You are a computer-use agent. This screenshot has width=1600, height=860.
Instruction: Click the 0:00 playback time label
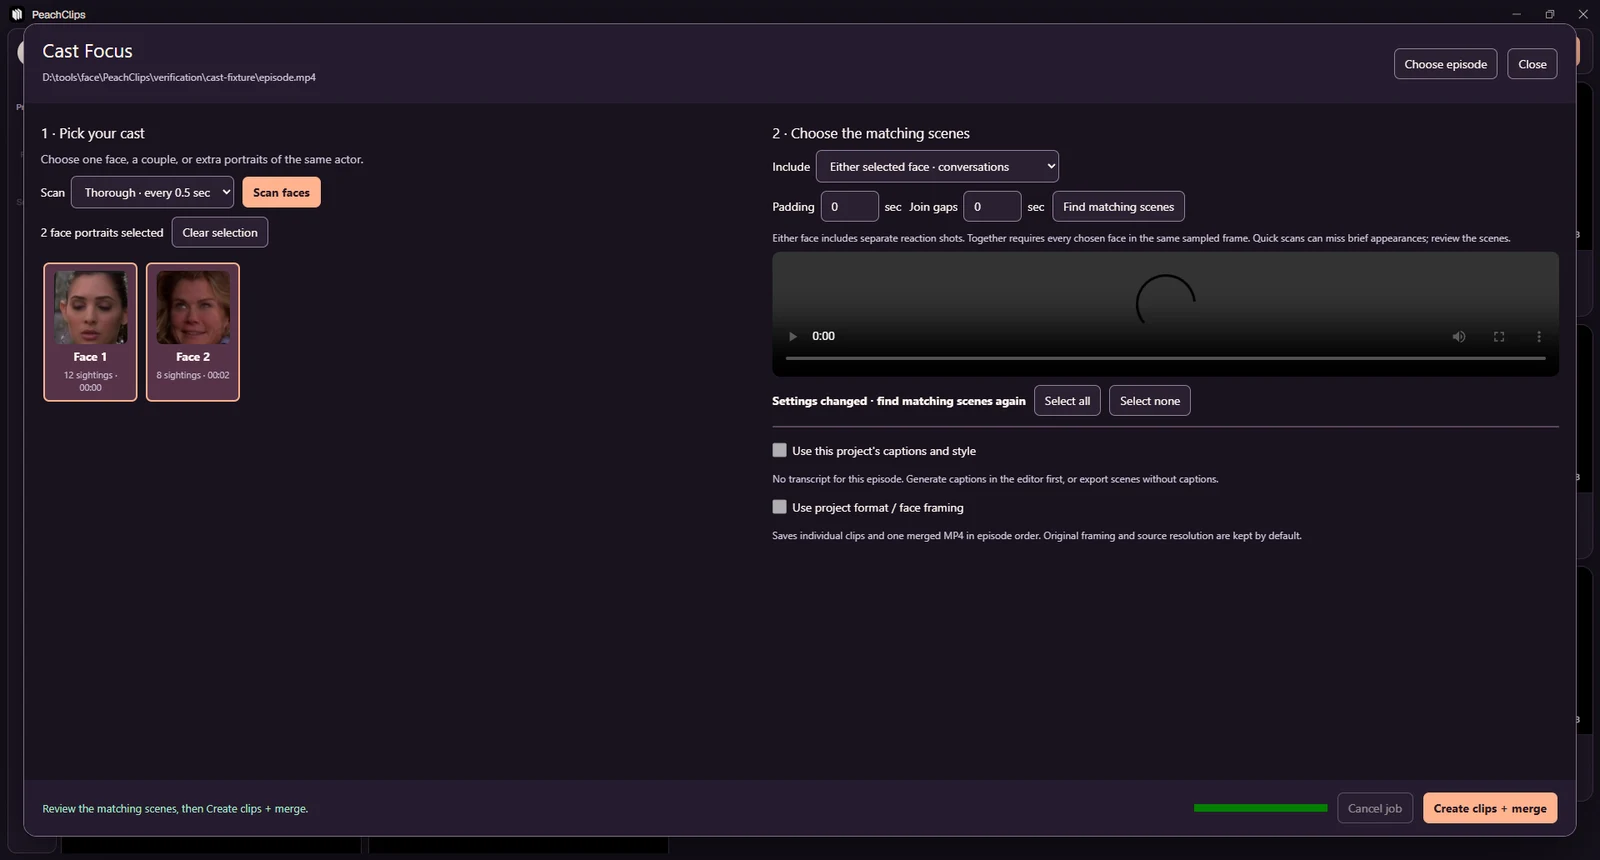coord(823,336)
